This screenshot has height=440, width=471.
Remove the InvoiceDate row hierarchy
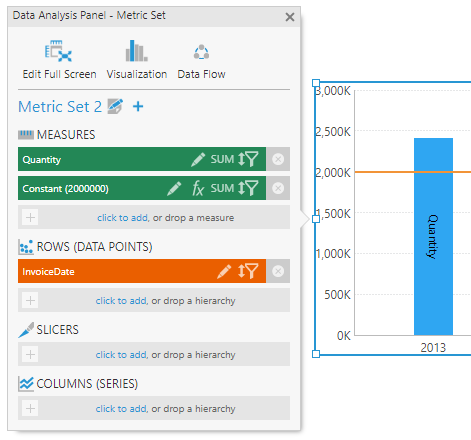click(x=278, y=271)
